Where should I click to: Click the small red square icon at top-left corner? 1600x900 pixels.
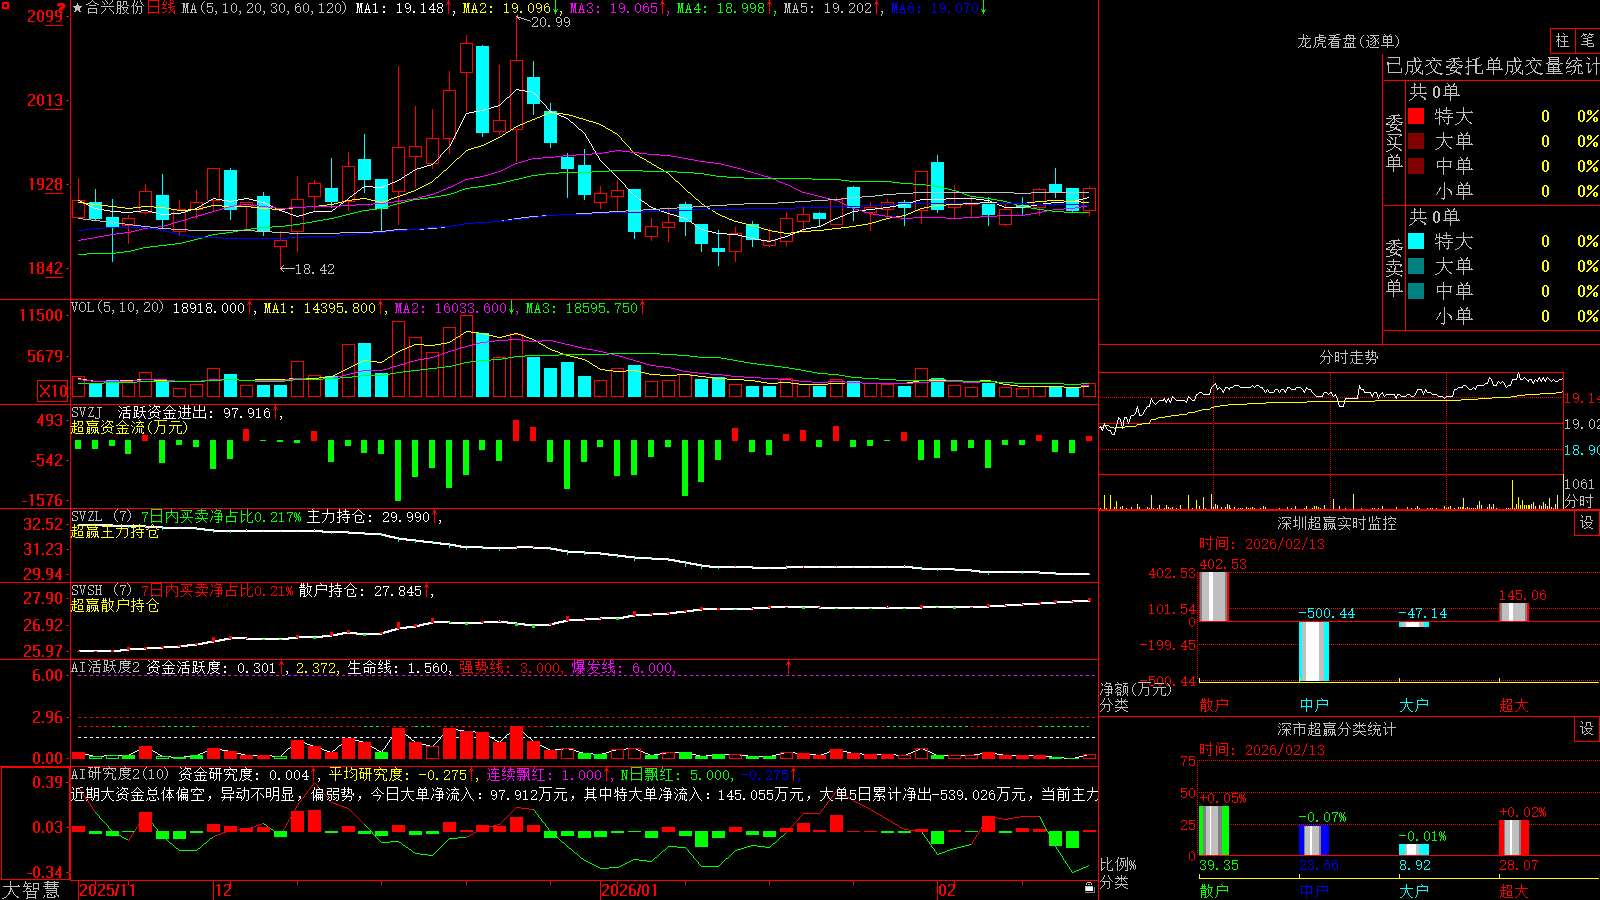(5, 6)
